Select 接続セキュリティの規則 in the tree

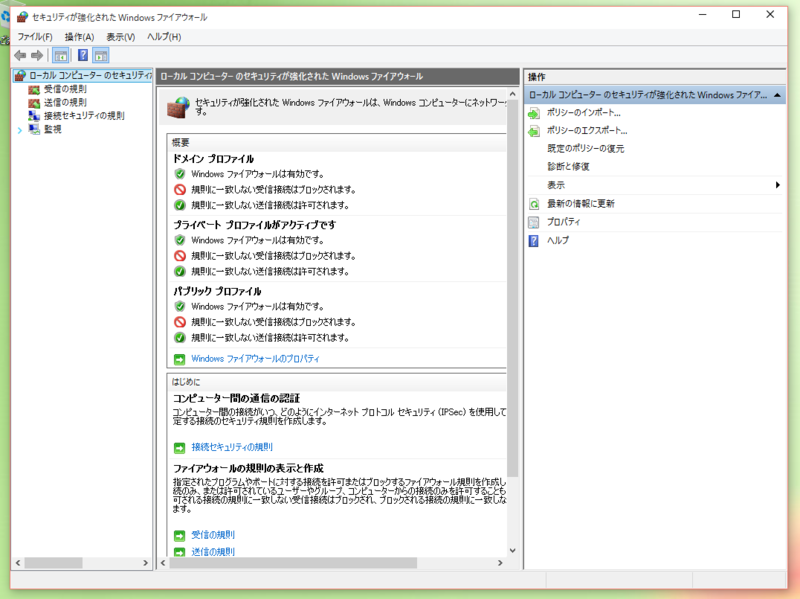tap(84, 116)
